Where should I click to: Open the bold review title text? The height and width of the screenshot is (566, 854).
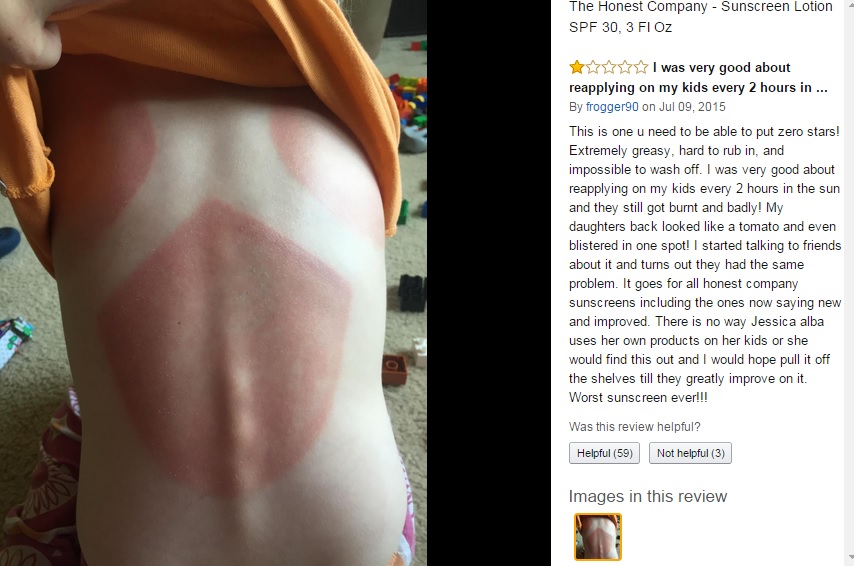point(698,77)
